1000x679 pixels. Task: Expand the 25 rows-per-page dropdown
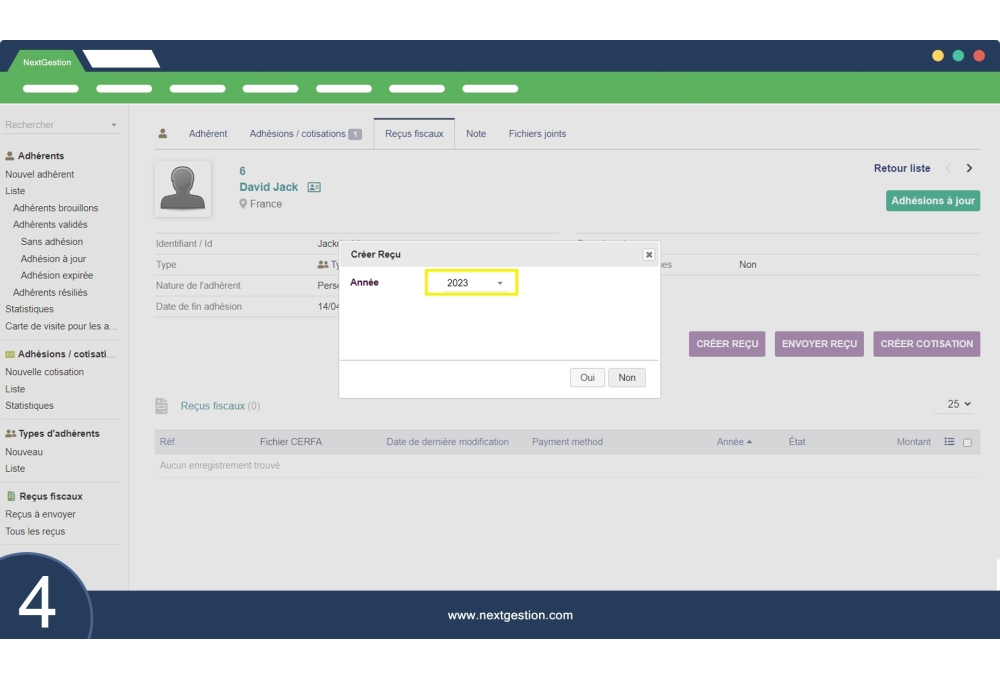959,404
